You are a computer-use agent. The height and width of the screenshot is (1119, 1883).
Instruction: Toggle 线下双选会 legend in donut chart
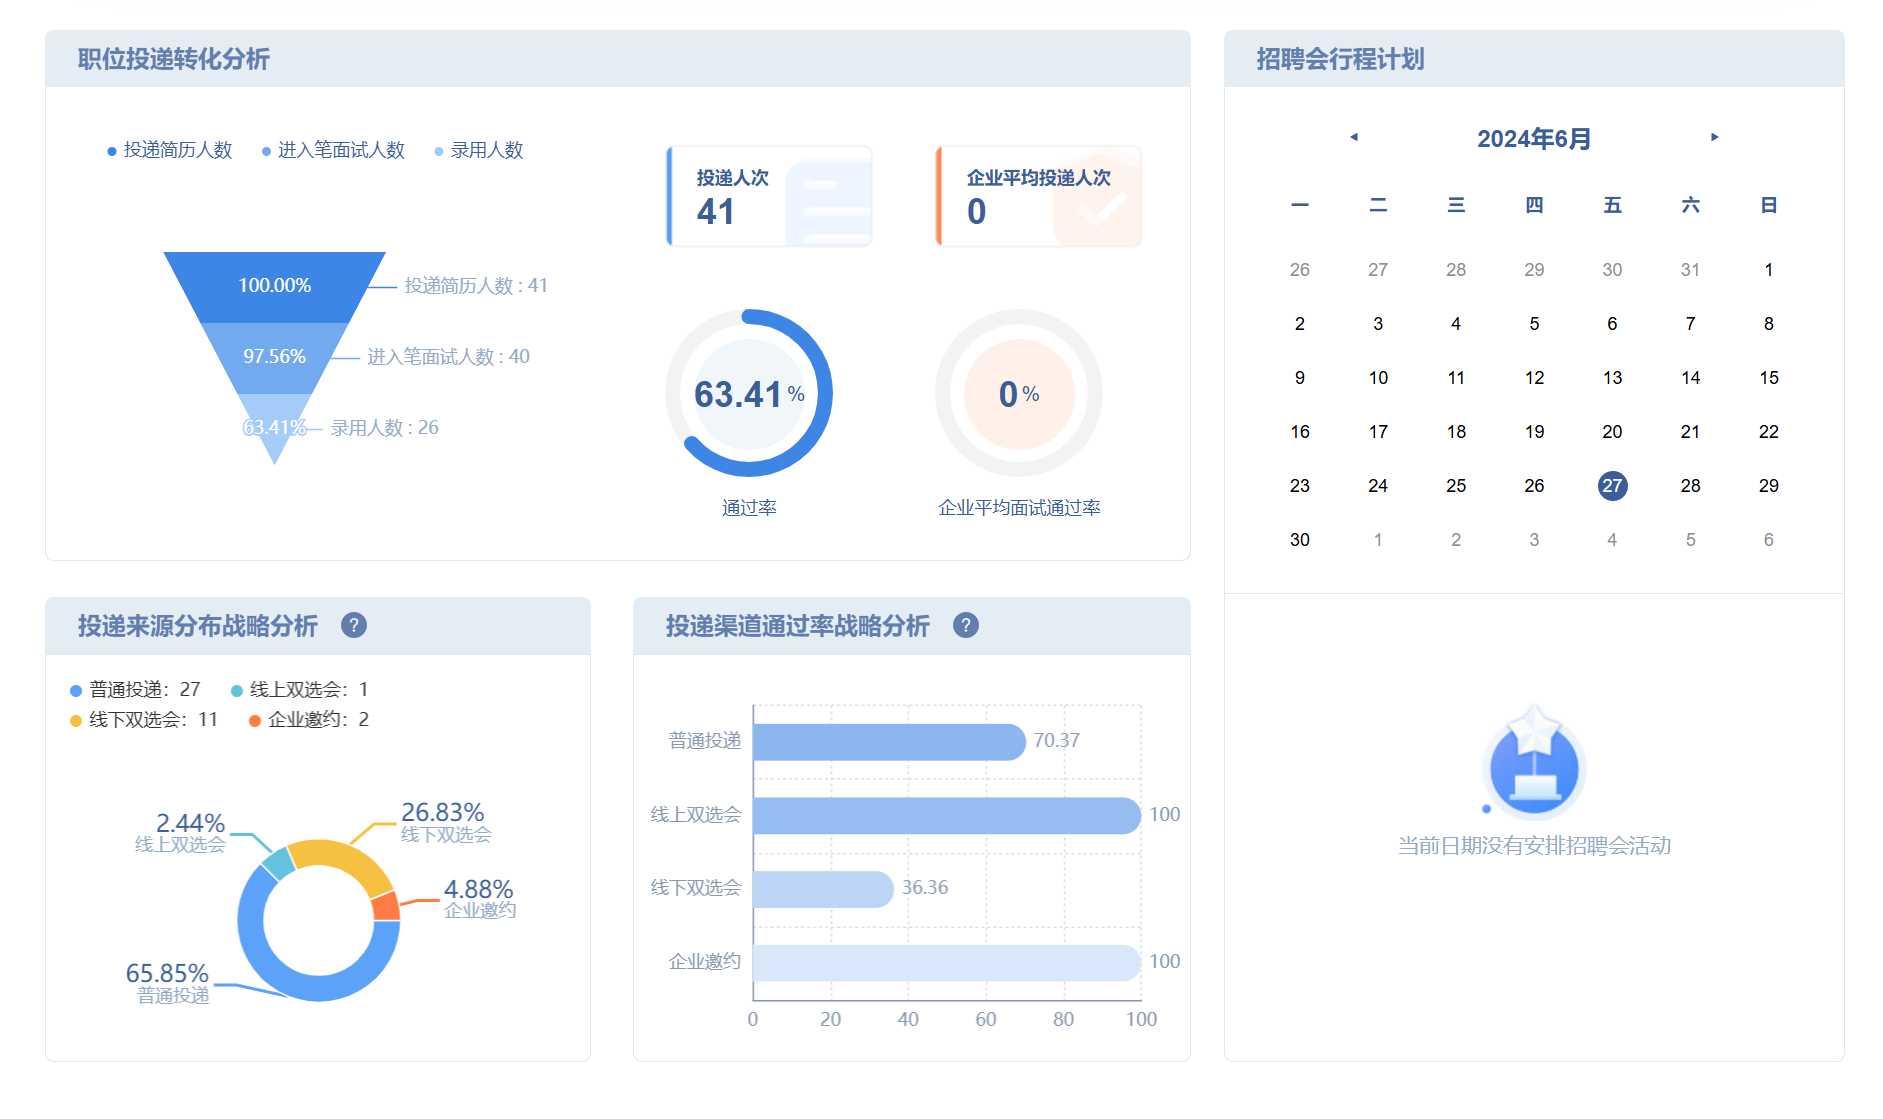tap(144, 720)
